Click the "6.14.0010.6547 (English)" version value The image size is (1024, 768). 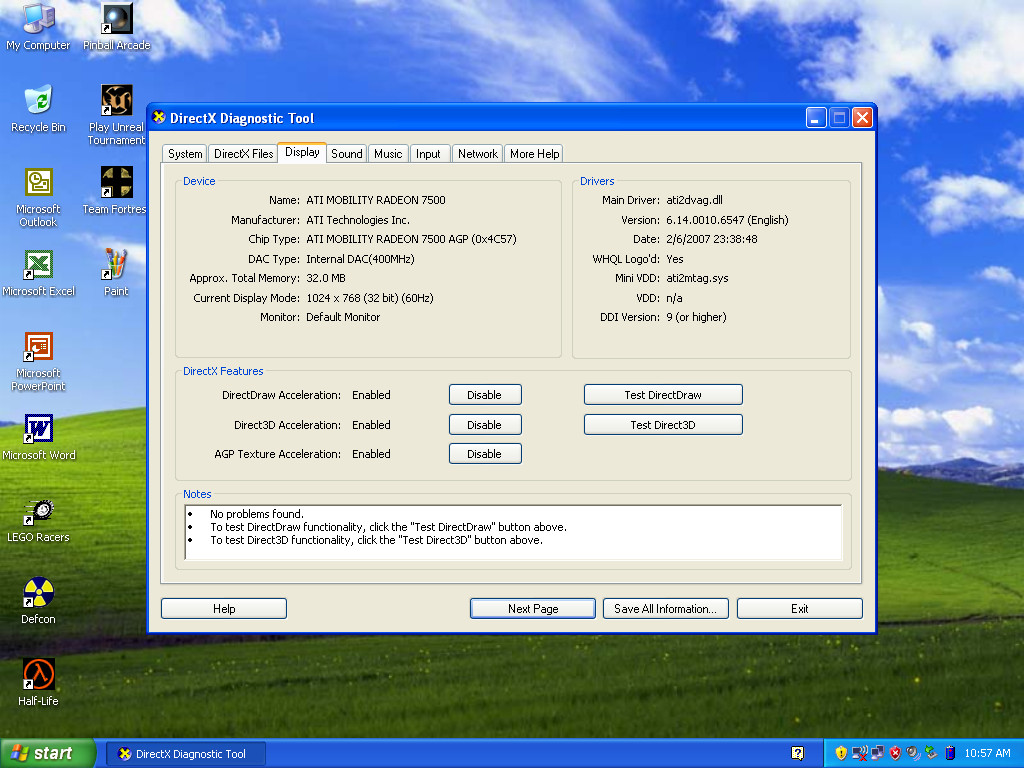(x=727, y=220)
